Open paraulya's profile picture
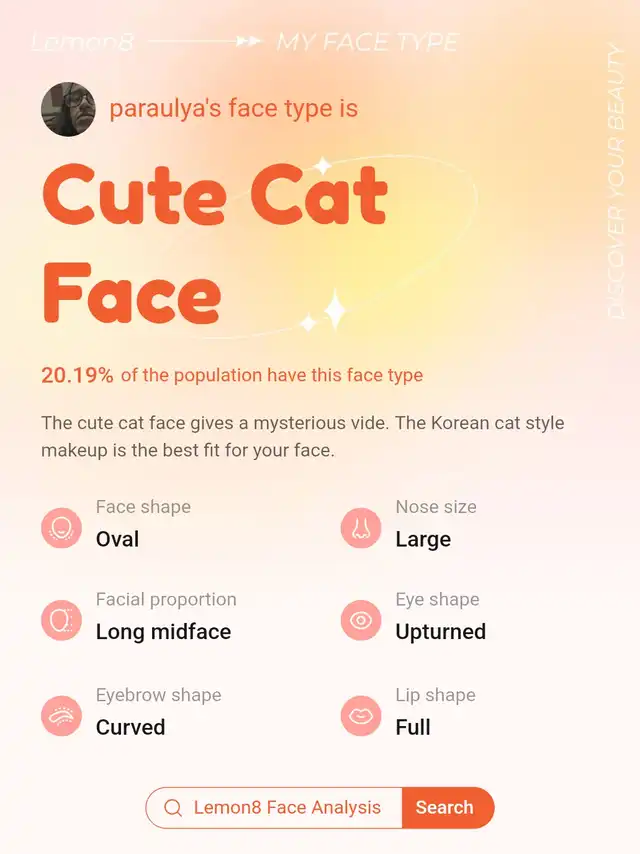 (x=68, y=109)
